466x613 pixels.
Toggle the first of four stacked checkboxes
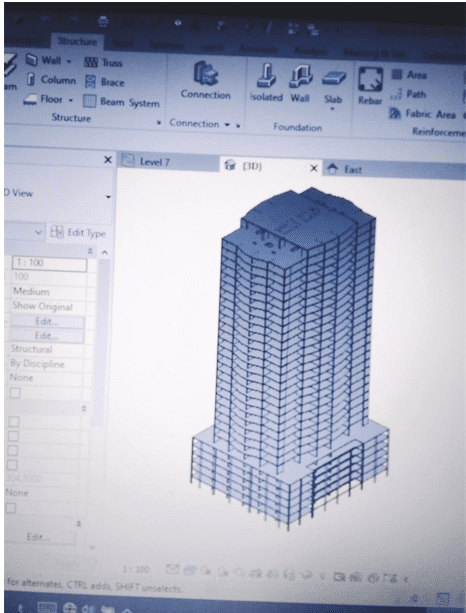click(x=14, y=422)
